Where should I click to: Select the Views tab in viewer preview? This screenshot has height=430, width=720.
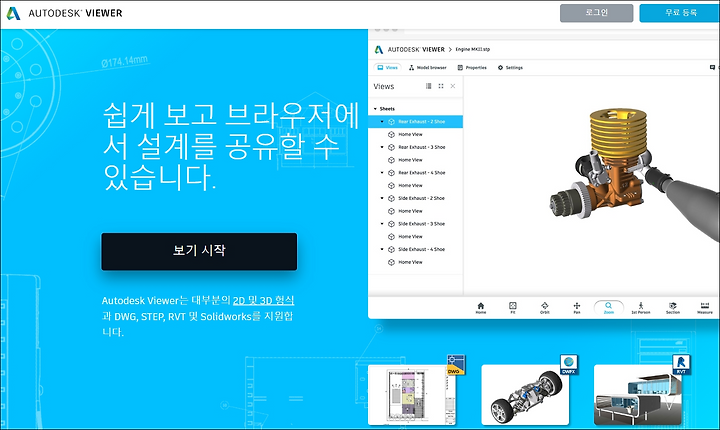coord(388,68)
